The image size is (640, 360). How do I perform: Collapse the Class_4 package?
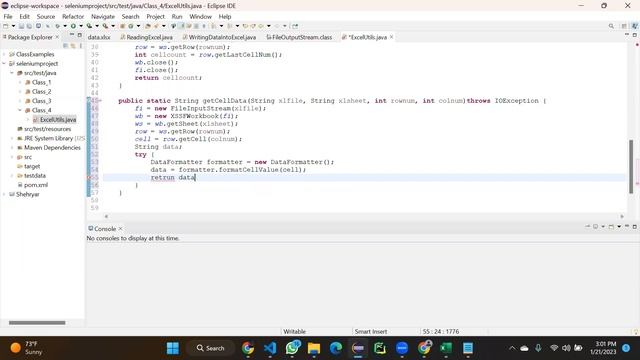point(20,110)
